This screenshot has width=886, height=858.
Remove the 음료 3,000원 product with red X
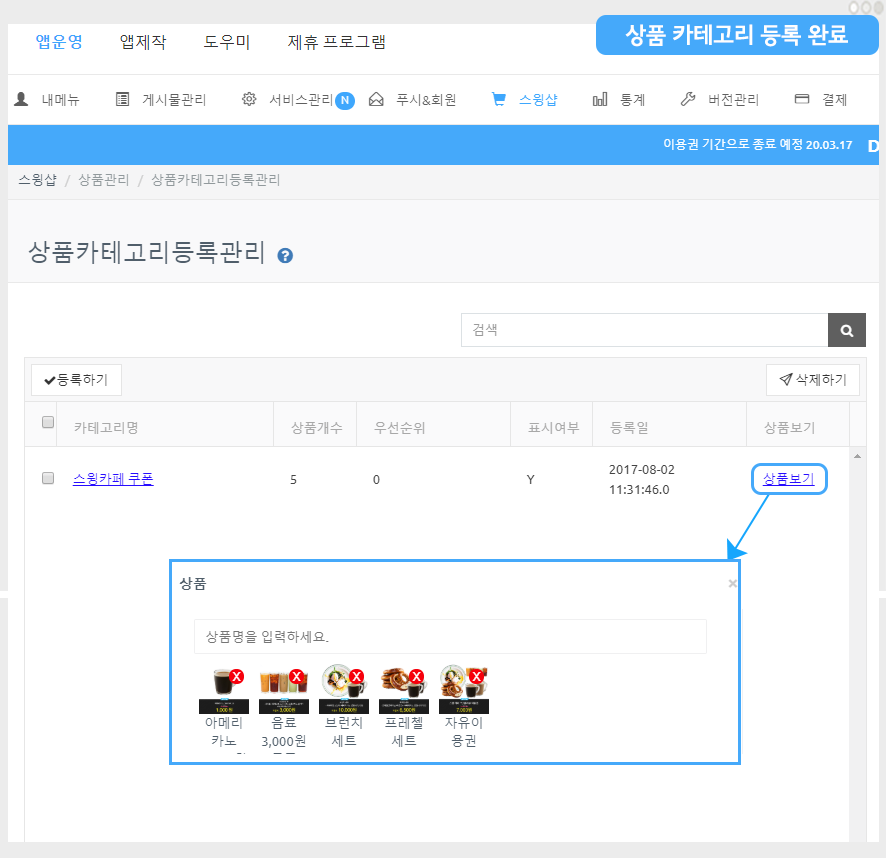[x=297, y=677]
